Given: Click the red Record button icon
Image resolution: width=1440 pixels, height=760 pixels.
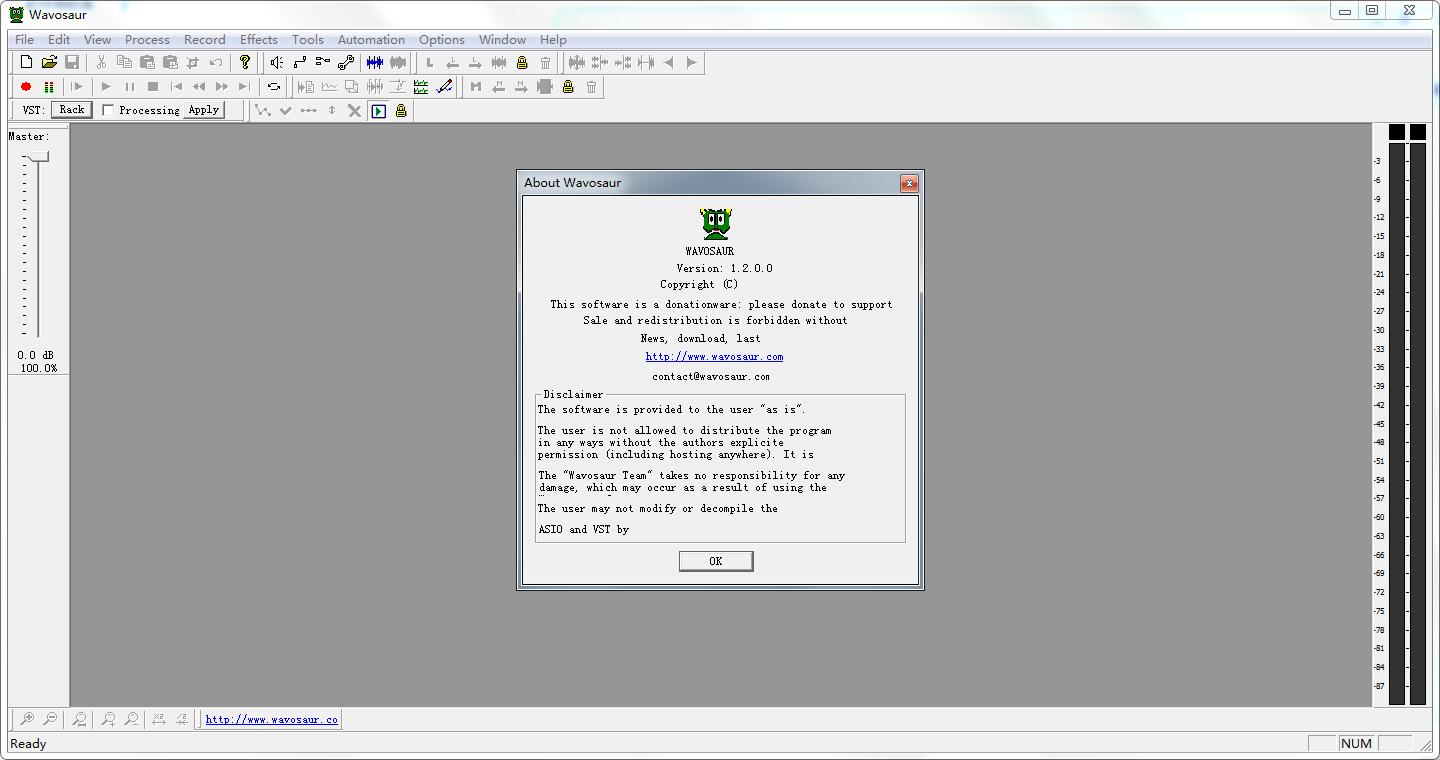Looking at the screenshot, I should 26,87.
